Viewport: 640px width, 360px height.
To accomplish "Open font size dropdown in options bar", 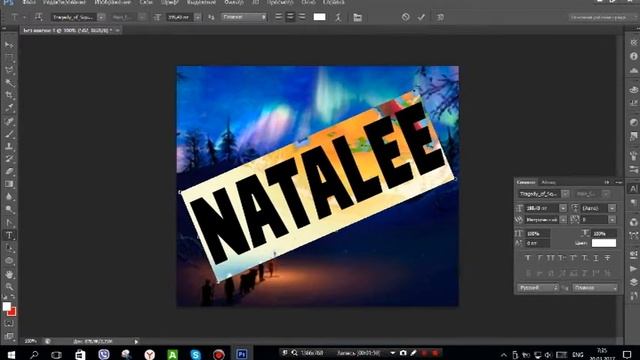I will (x=198, y=17).
